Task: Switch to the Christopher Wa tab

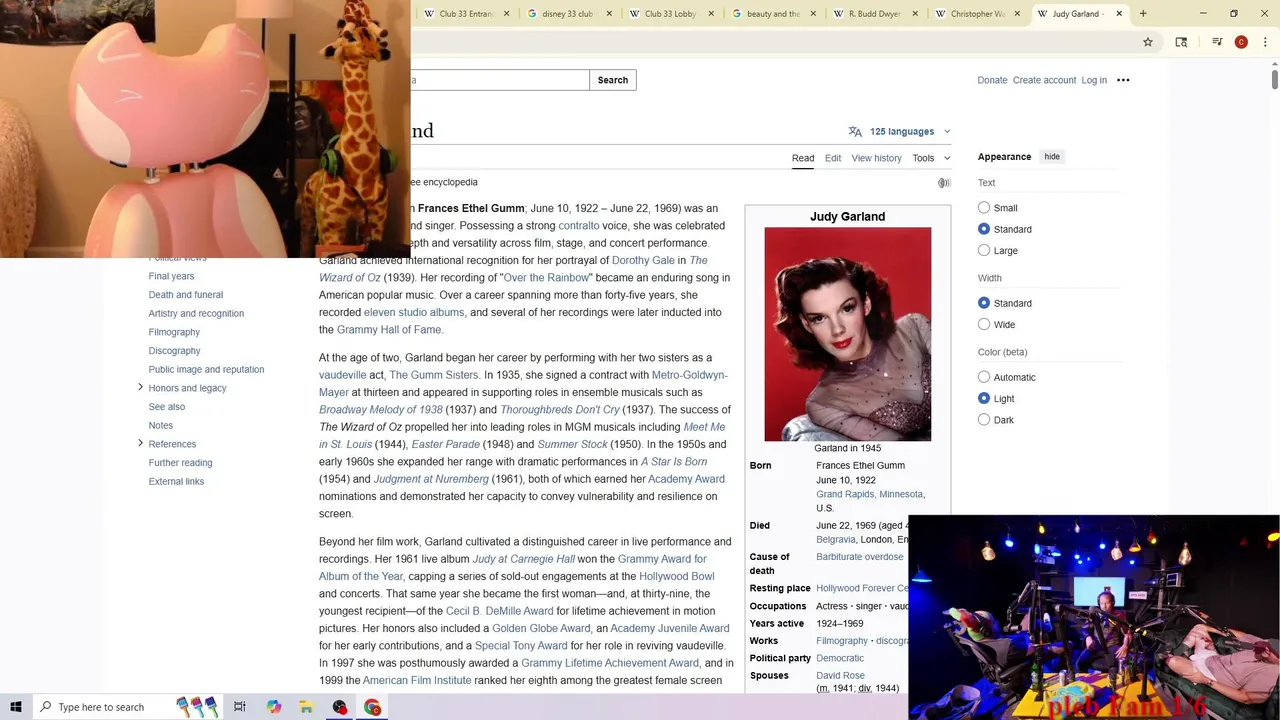Action: tap(977, 14)
